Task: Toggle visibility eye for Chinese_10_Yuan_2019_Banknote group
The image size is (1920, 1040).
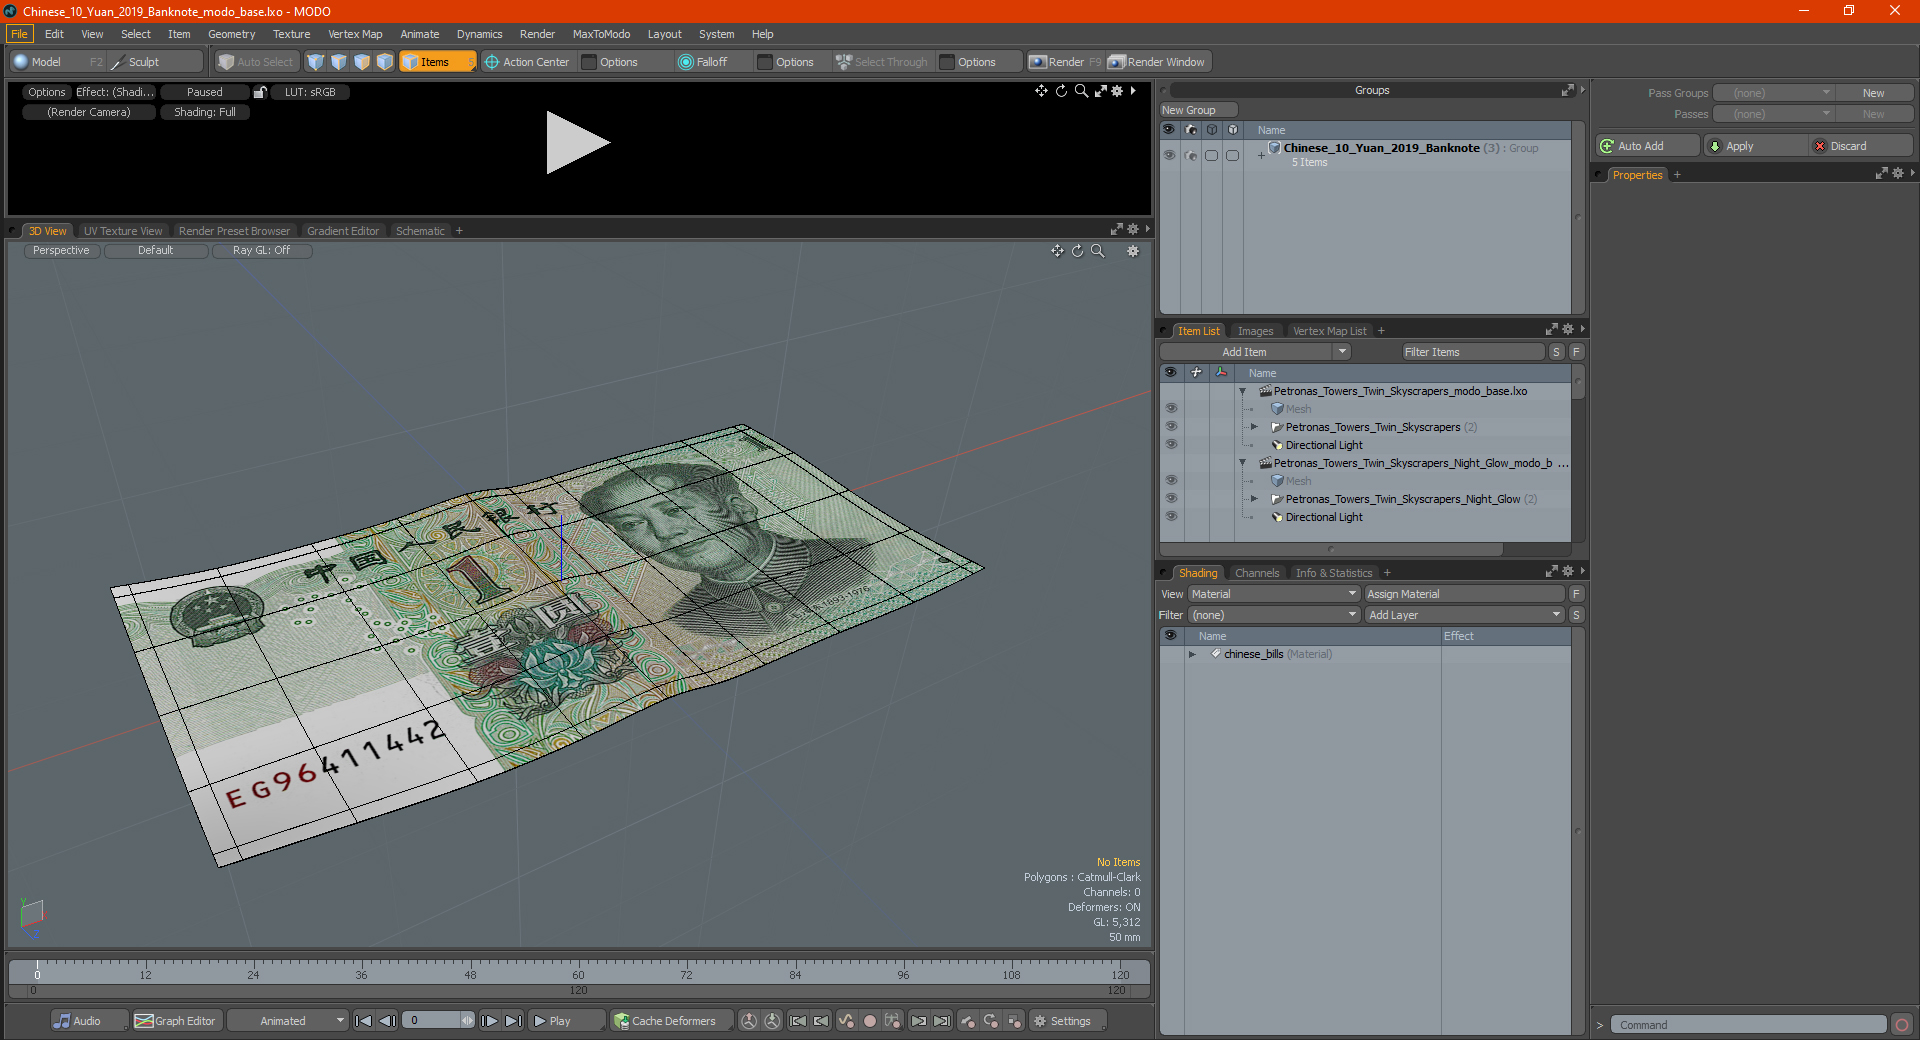Action: 1169,155
